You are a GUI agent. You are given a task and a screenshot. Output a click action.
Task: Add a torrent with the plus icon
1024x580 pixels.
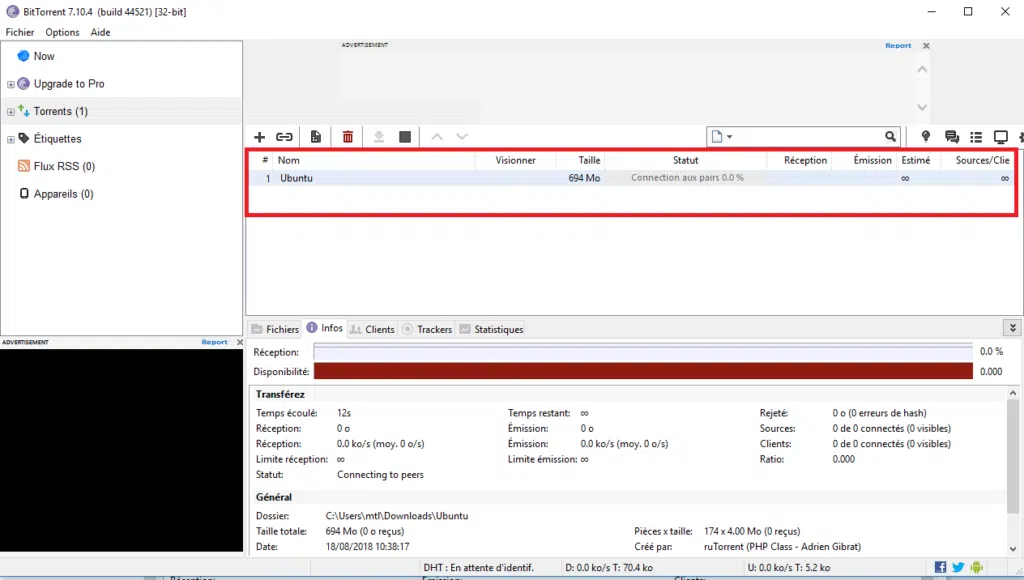pyautogui.click(x=259, y=137)
